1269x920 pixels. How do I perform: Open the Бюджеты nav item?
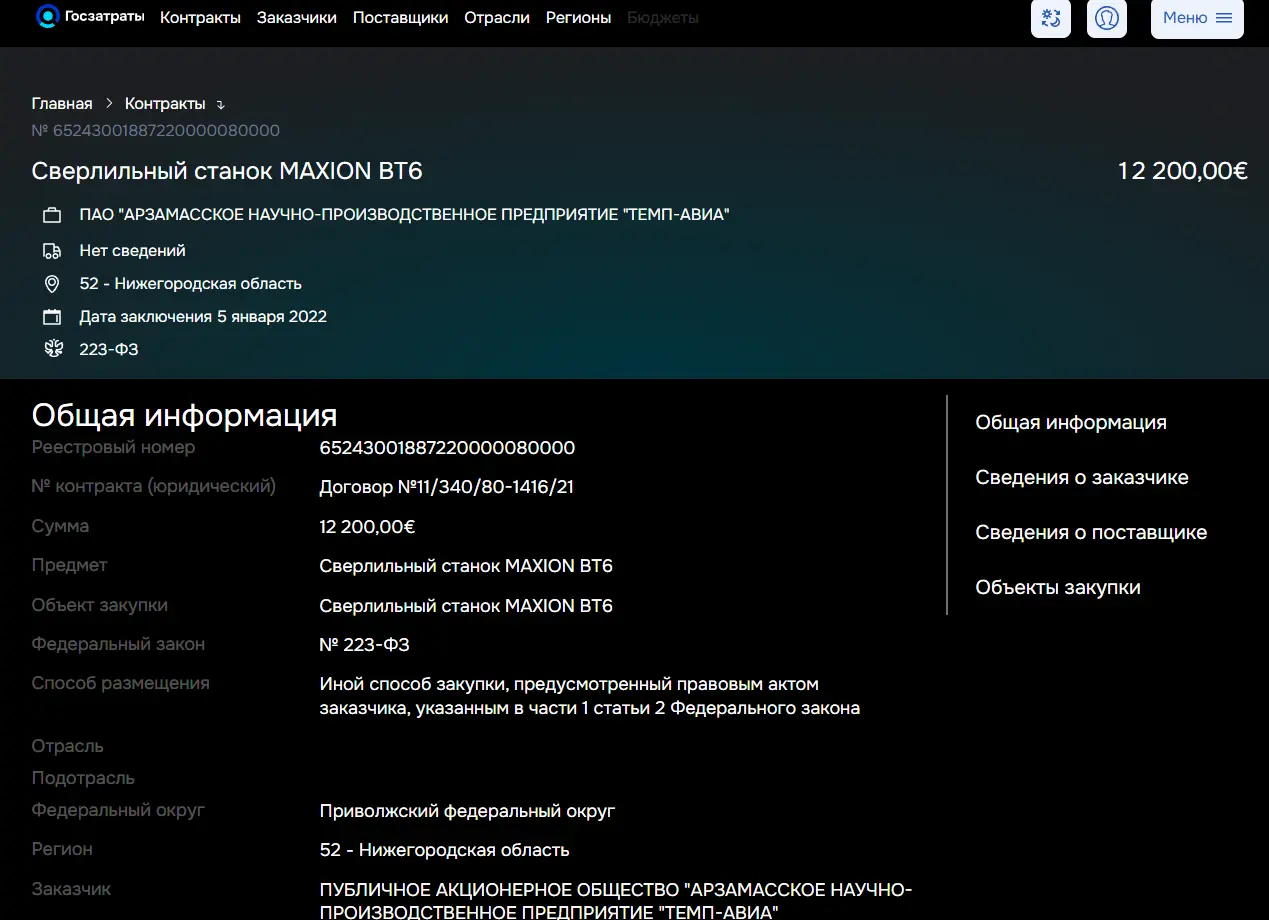(663, 18)
